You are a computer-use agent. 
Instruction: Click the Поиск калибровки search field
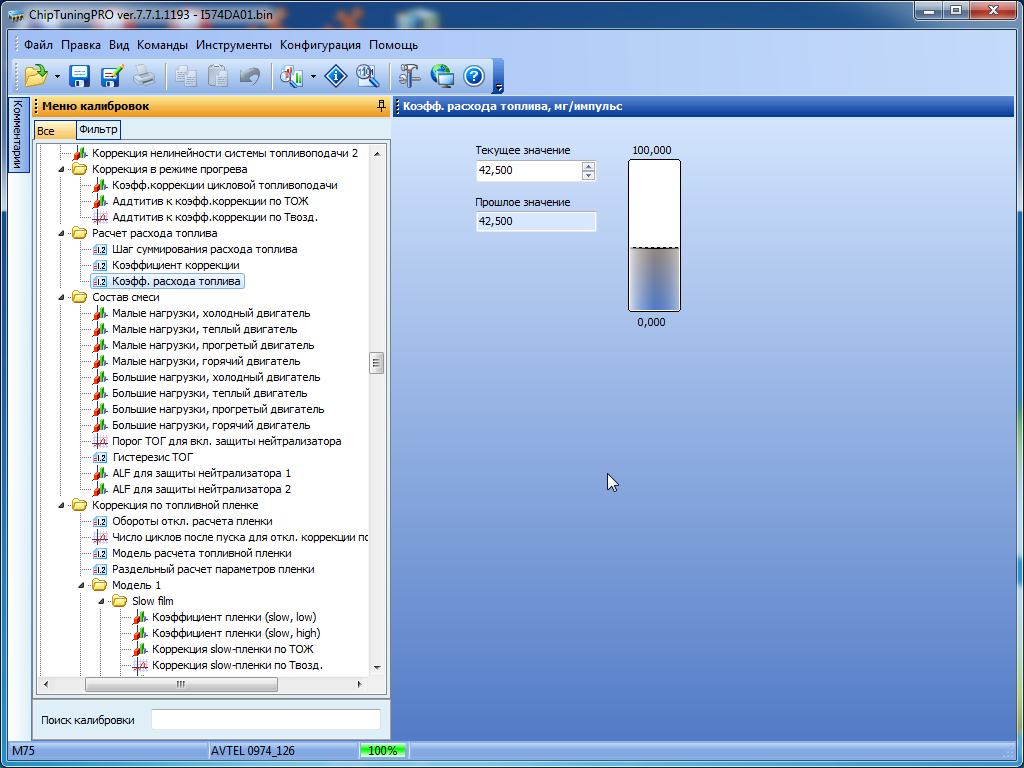[265, 720]
